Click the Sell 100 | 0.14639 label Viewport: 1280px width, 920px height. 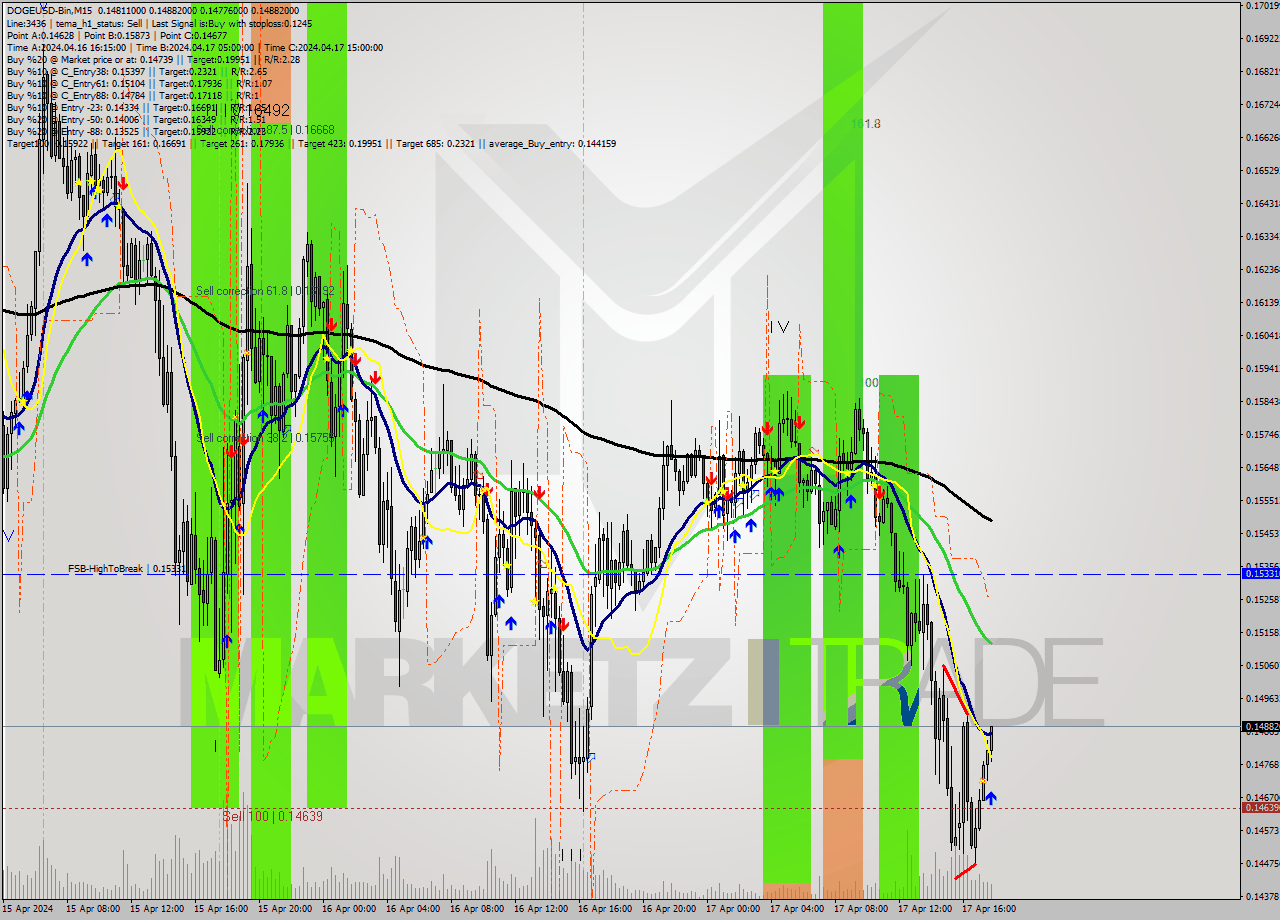tap(272, 816)
